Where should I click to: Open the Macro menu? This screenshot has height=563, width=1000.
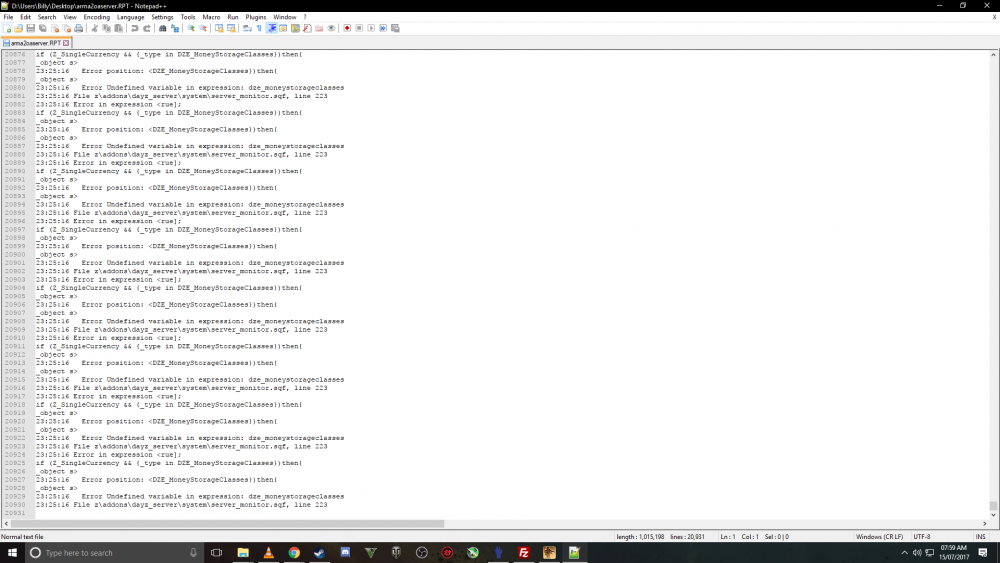click(211, 17)
